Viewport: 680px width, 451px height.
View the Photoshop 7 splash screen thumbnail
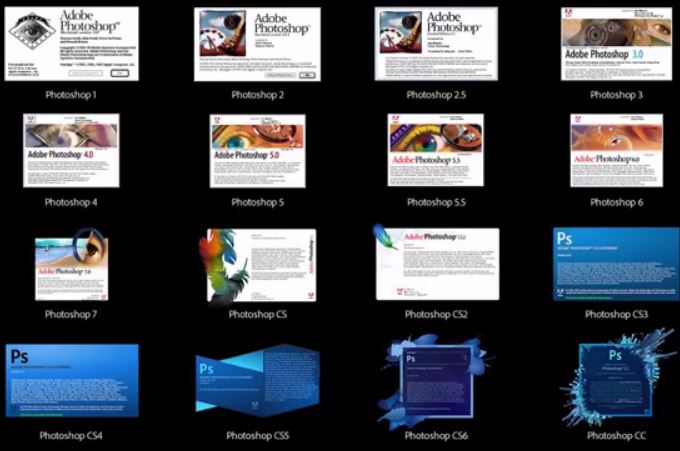point(72,264)
